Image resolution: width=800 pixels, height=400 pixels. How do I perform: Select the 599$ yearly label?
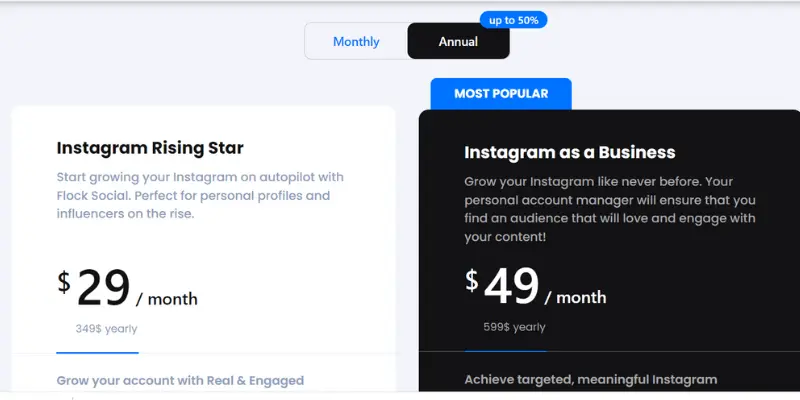point(514,327)
